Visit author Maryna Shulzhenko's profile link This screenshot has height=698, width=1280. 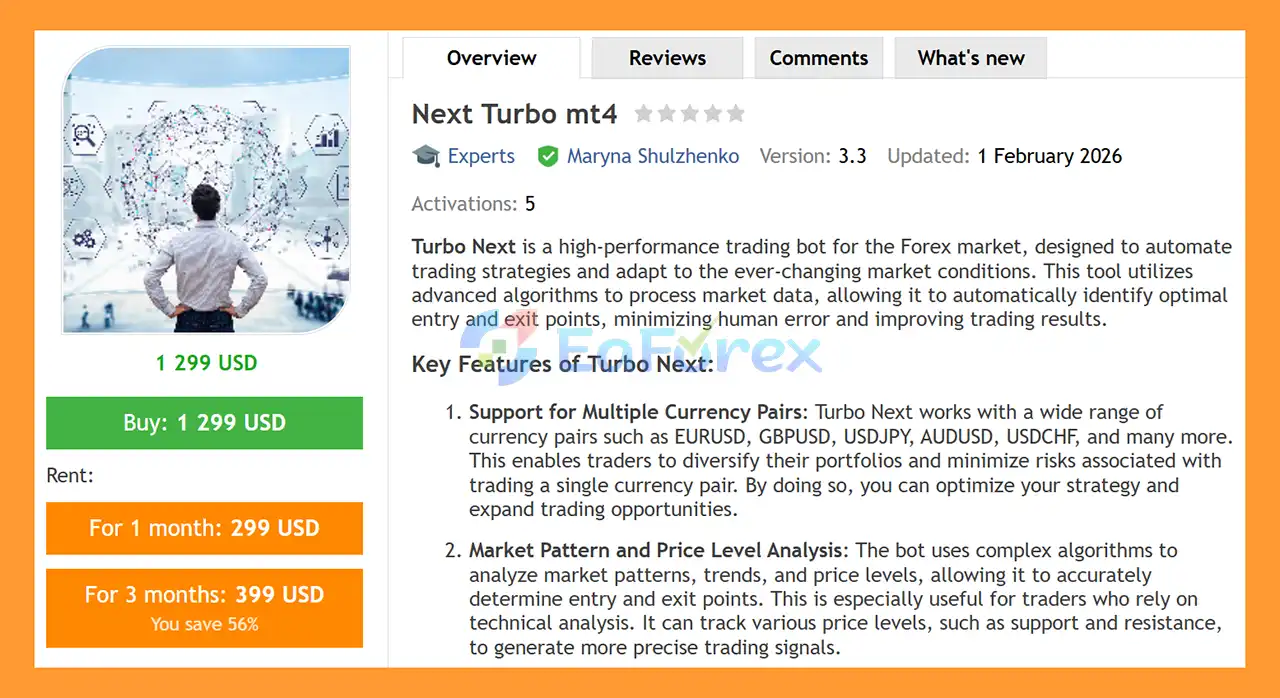click(653, 156)
